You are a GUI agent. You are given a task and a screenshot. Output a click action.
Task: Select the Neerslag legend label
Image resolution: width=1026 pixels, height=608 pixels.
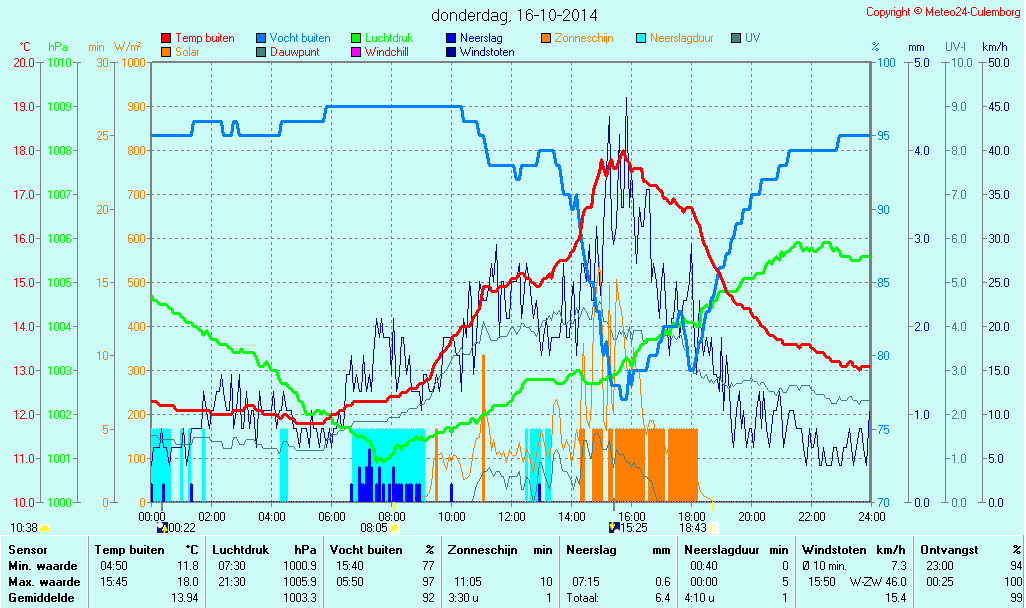pos(480,38)
